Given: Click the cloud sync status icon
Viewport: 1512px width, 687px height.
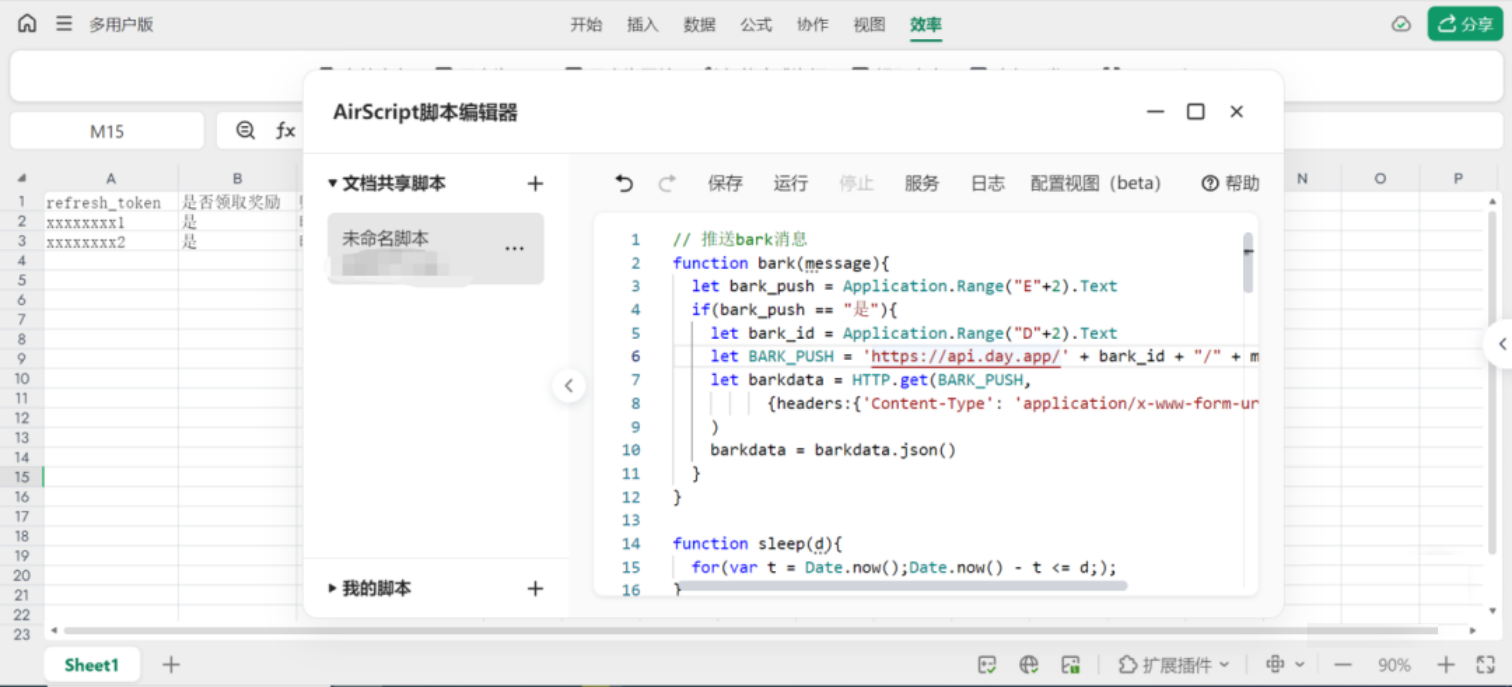Looking at the screenshot, I should (1401, 24).
